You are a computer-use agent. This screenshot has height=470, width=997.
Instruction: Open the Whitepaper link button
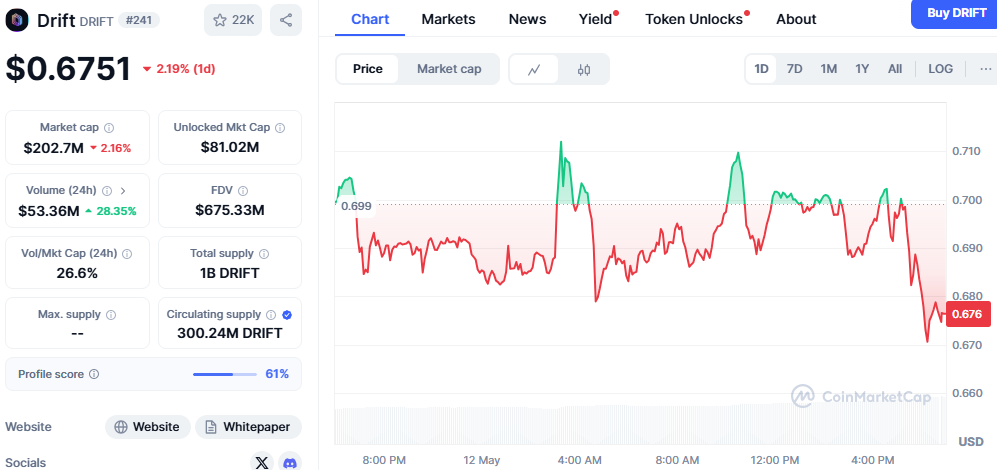(249, 427)
